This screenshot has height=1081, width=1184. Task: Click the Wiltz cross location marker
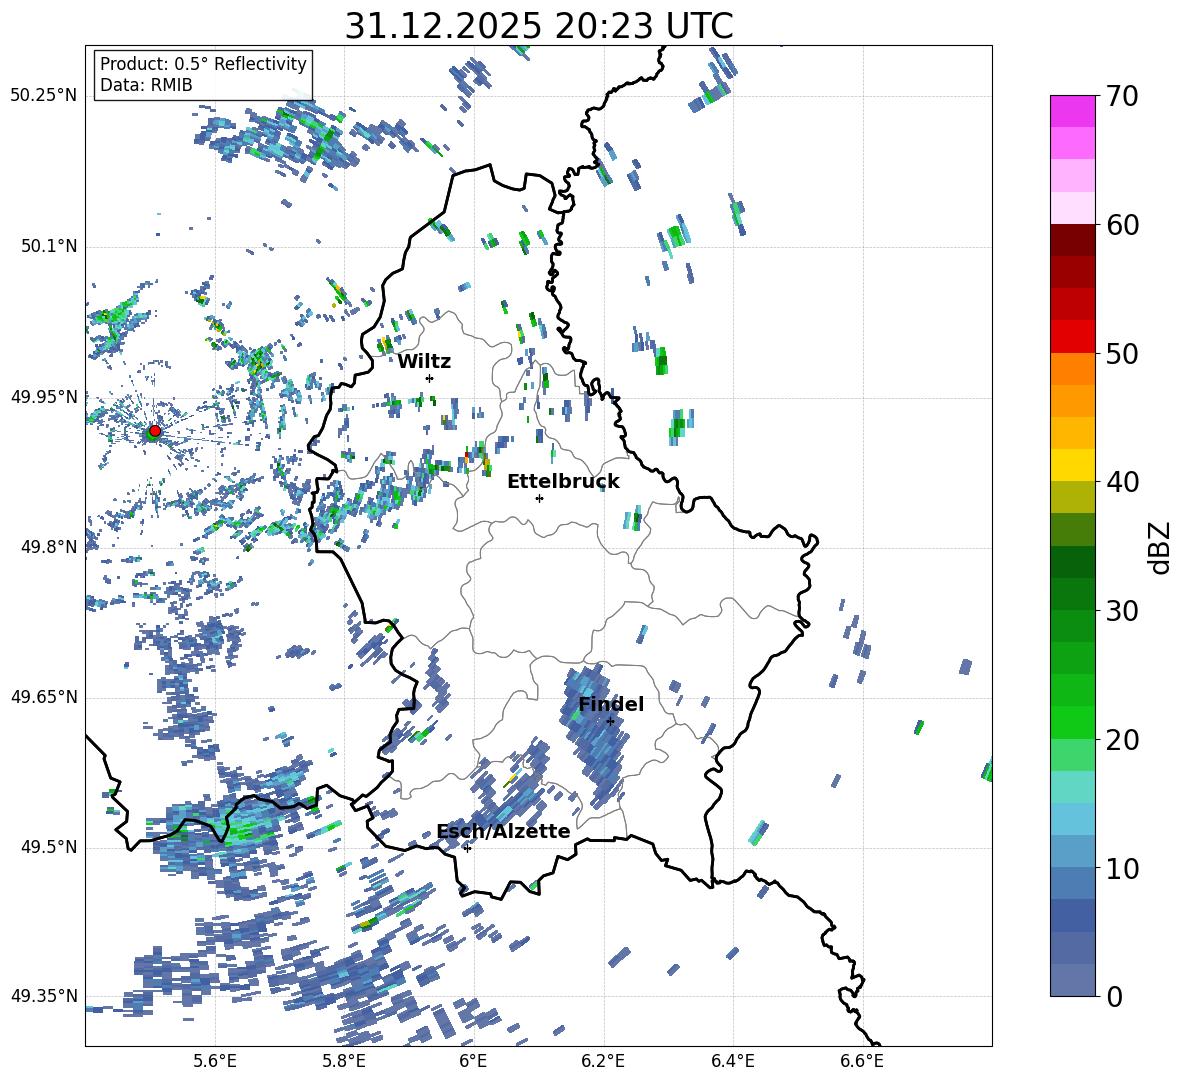tap(430, 378)
